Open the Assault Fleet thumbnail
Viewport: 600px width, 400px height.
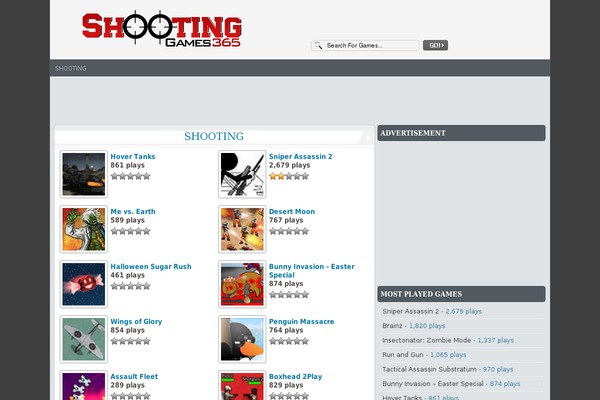pyautogui.click(x=84, y=385)
